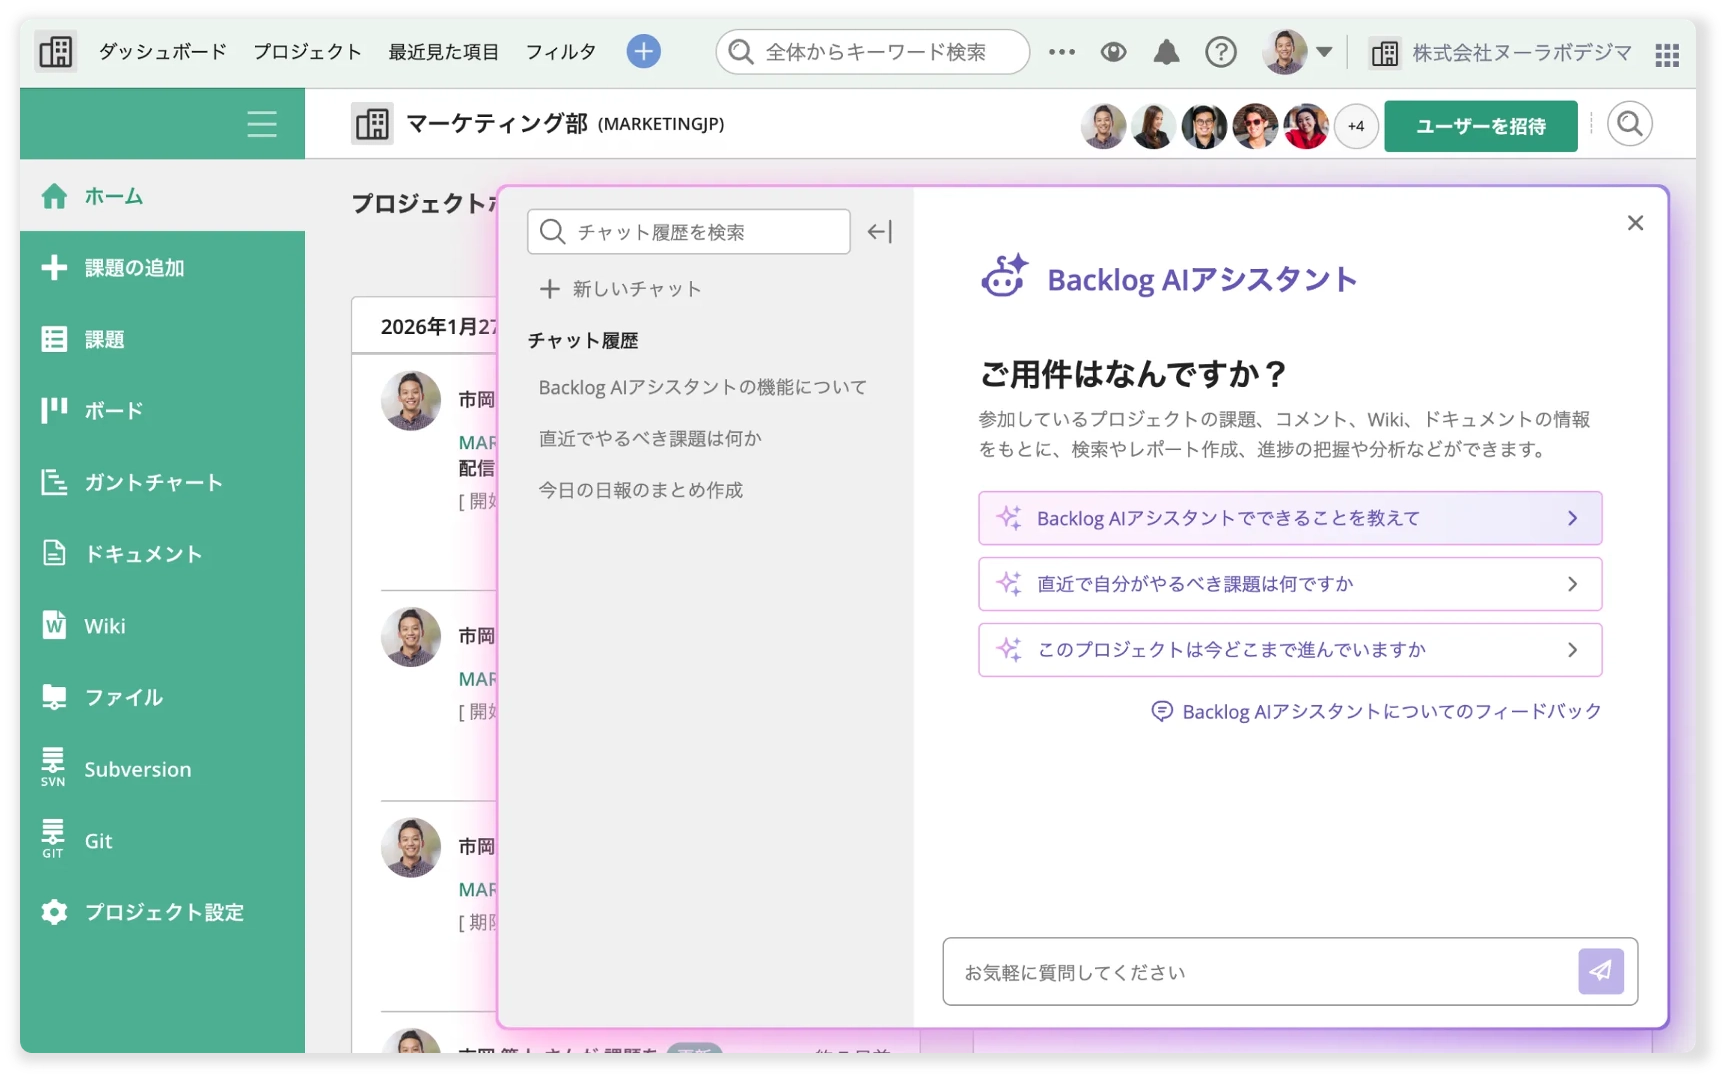Click the project search magnifier icon
Screen dimensions: 1726x1080
(x=1629, y=125)
